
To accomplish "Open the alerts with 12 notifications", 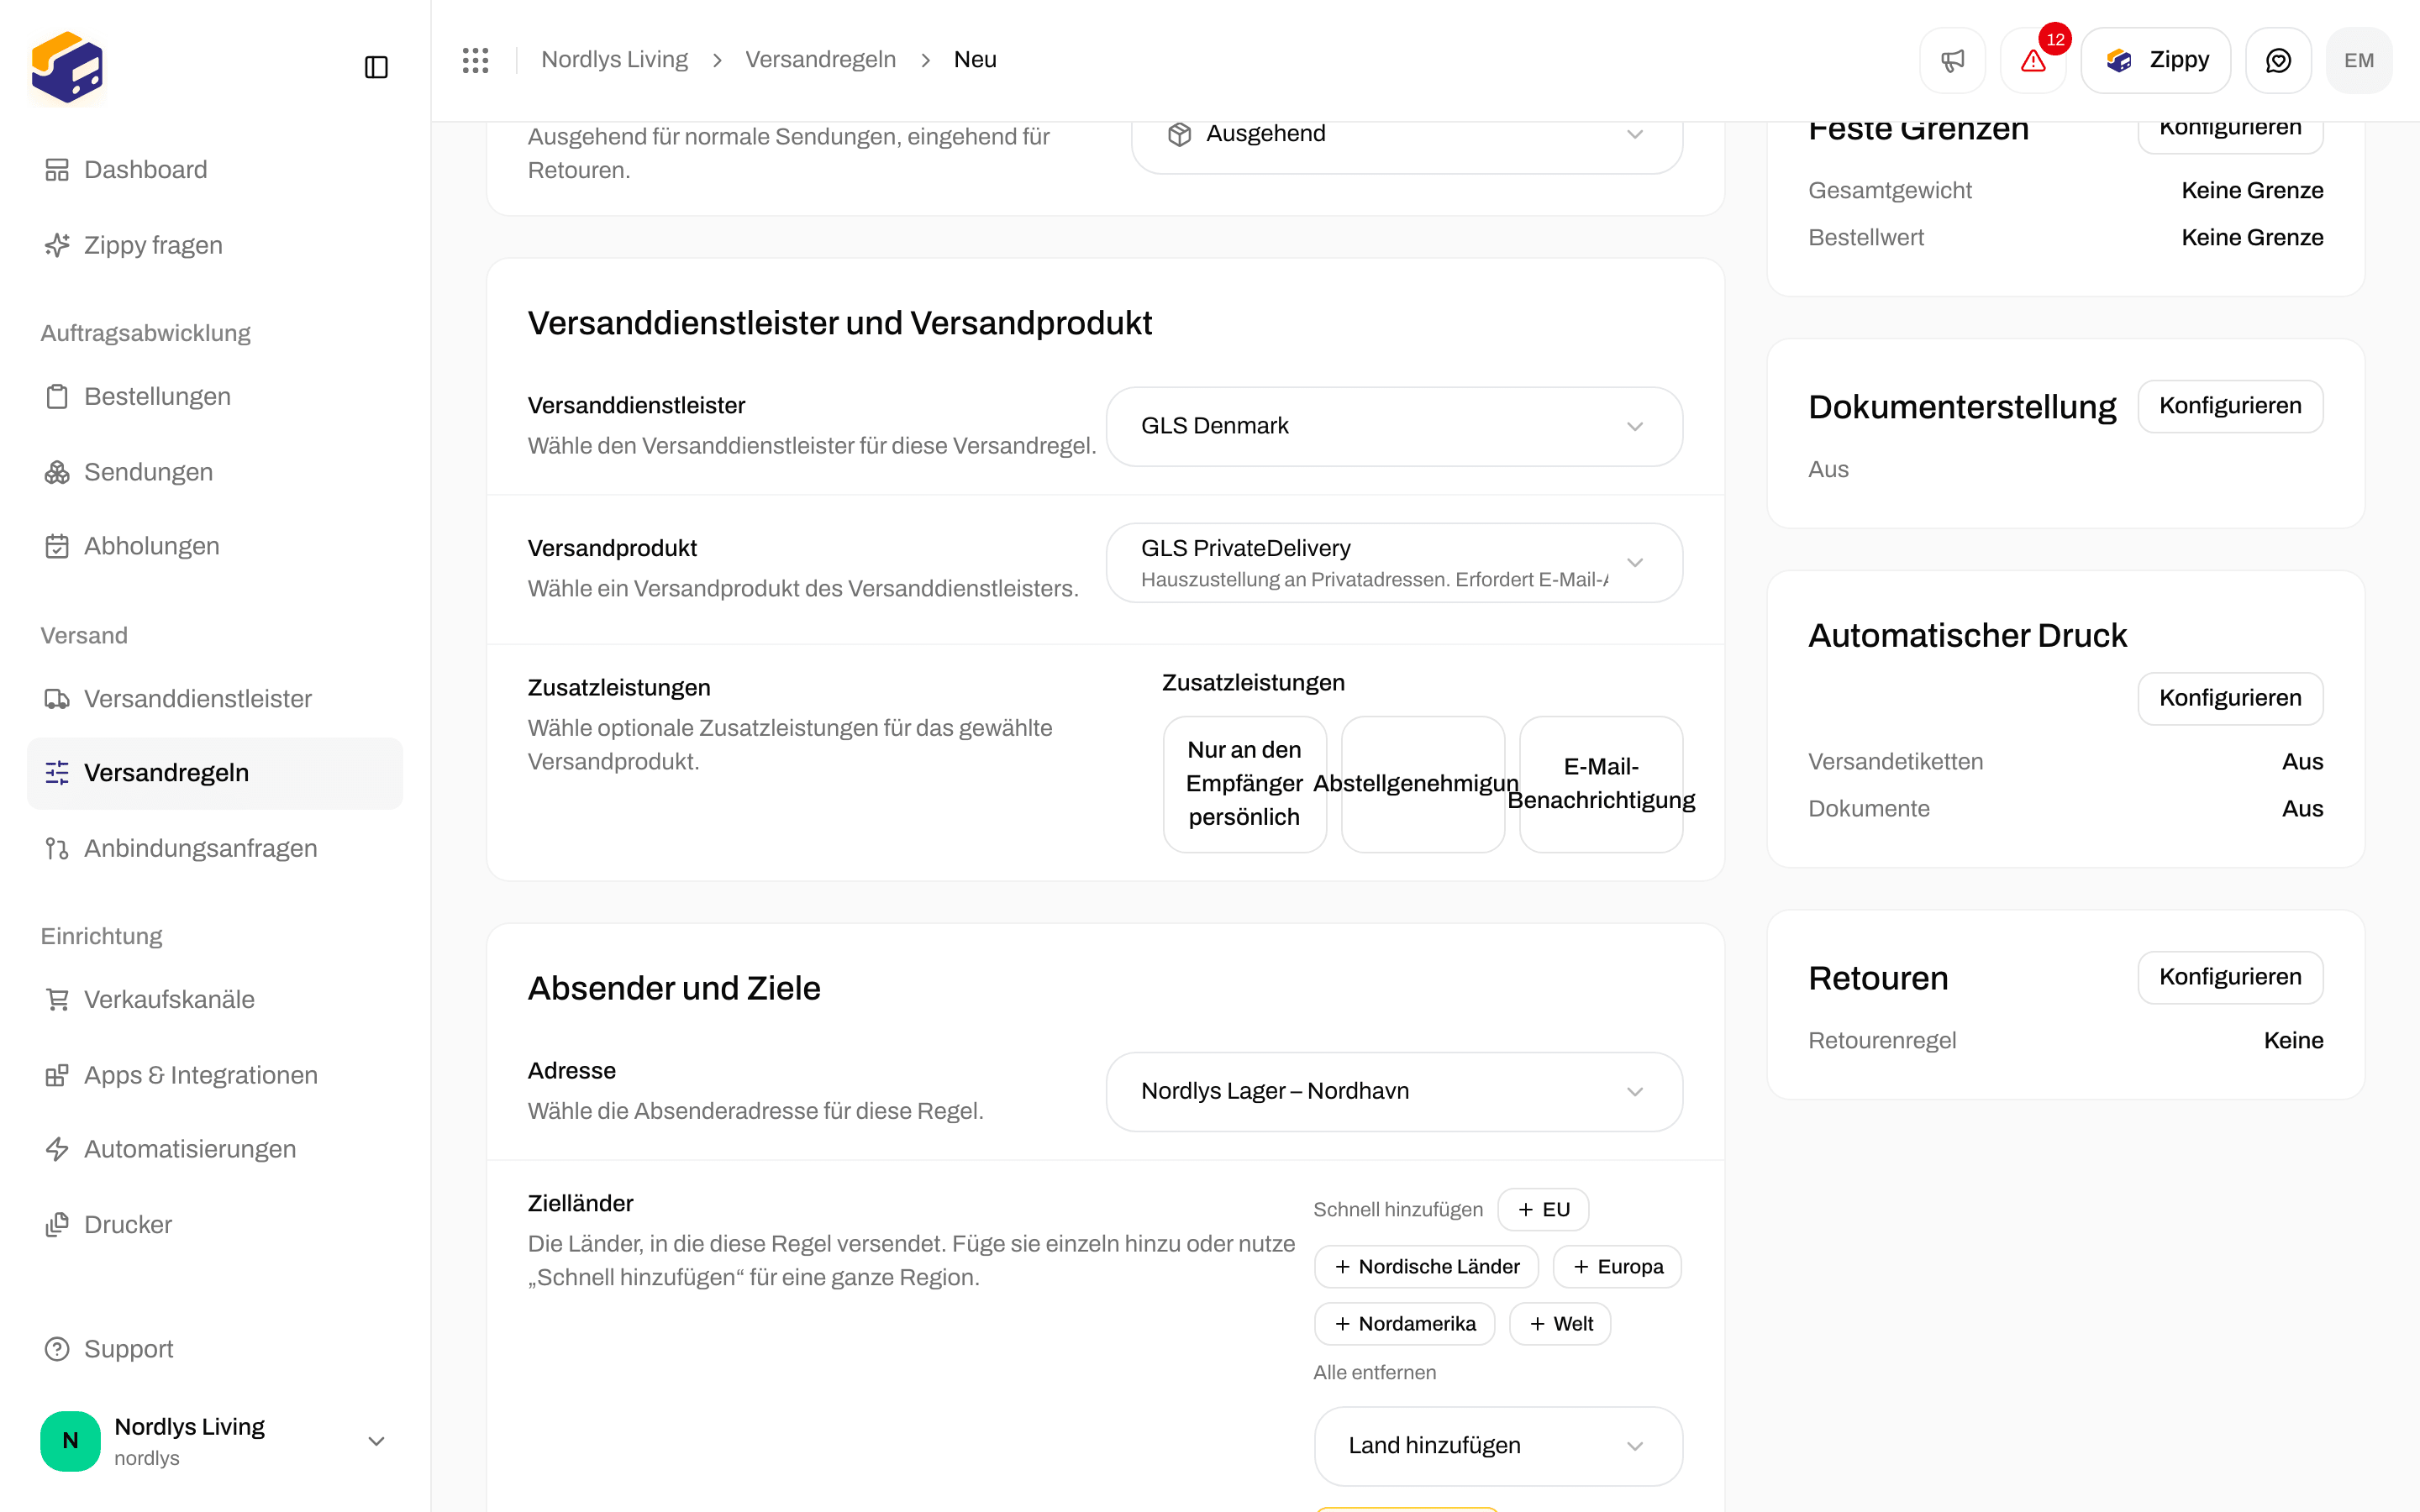I will (2033, 60).
